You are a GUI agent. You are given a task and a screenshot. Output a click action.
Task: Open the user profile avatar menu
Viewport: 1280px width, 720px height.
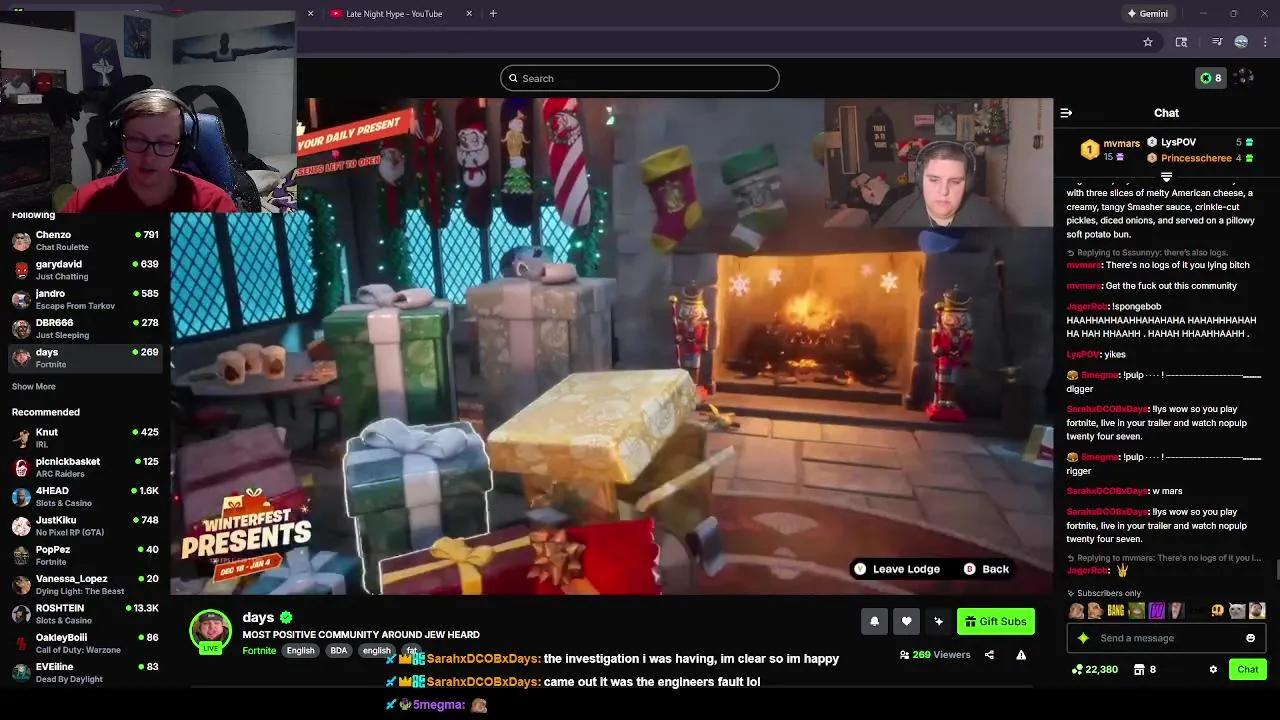(1244, 77)
